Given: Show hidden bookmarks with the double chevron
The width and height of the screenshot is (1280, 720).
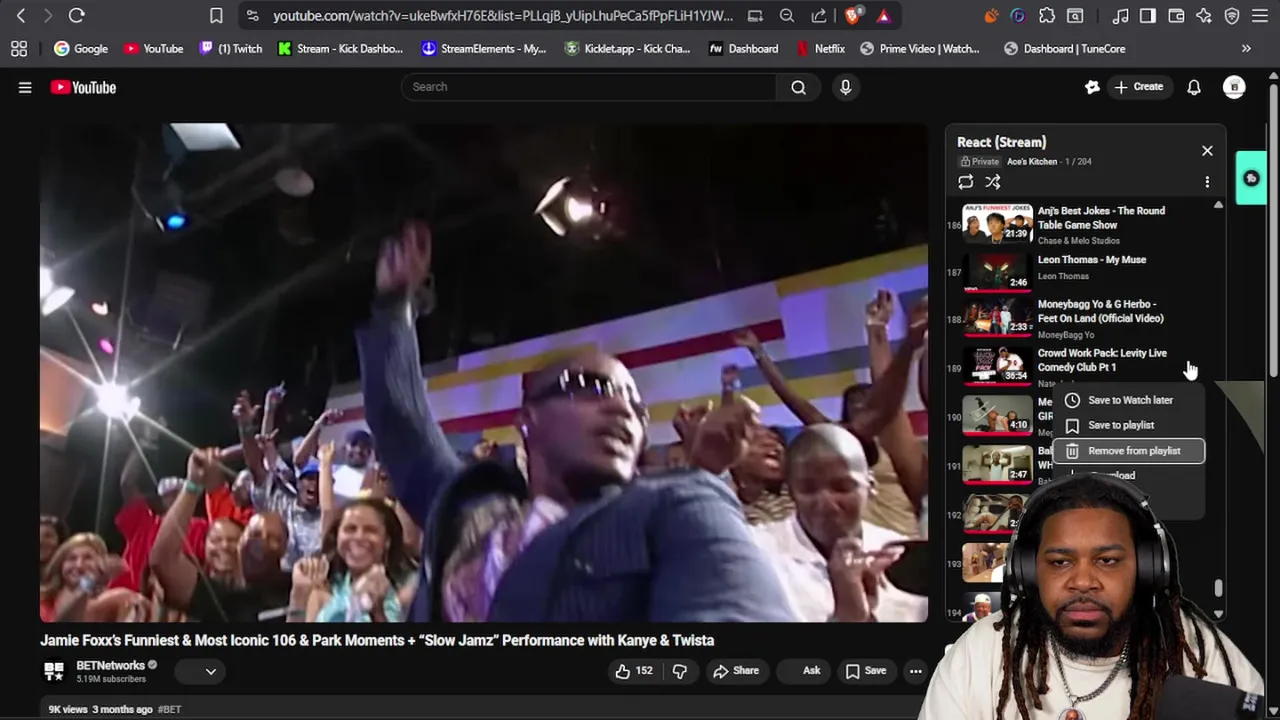Looking at the screenshot, I should [x=1246, y=48].
